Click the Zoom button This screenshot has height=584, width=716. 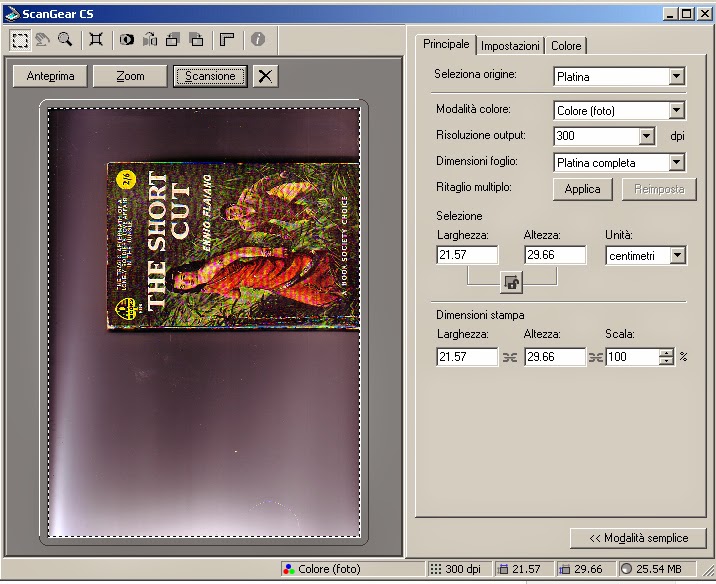[x=130, y=76]
